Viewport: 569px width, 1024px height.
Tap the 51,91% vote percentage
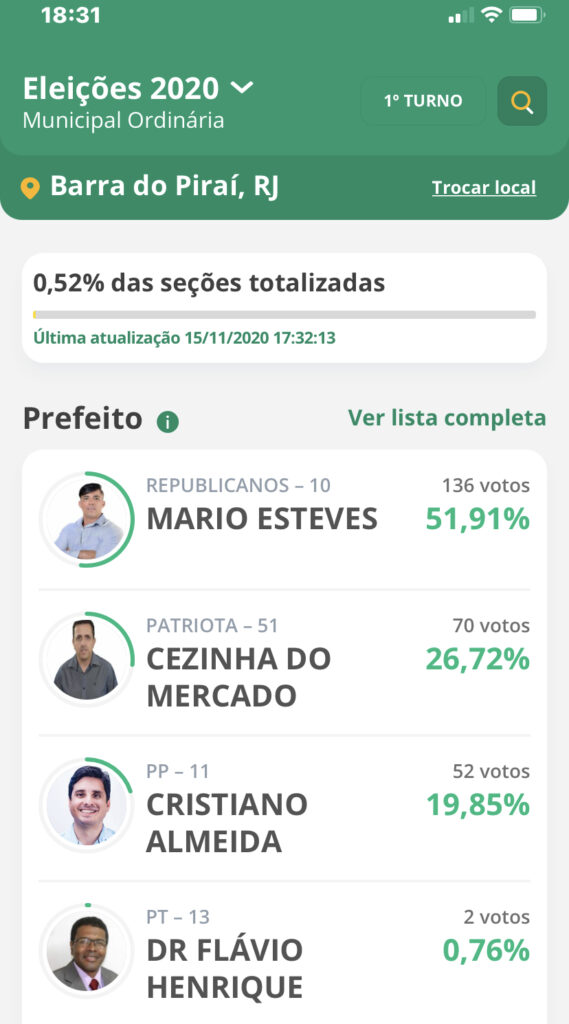coord(478,519)
